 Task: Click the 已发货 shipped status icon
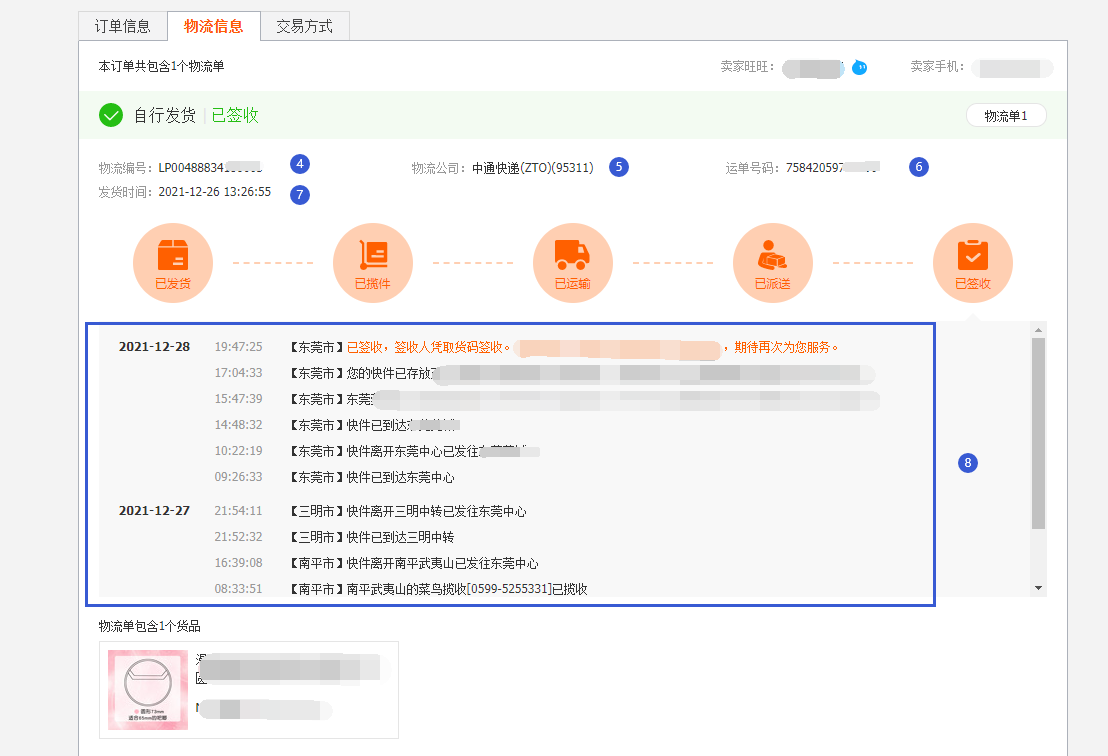pyautogui.click(x=173, y=263)
